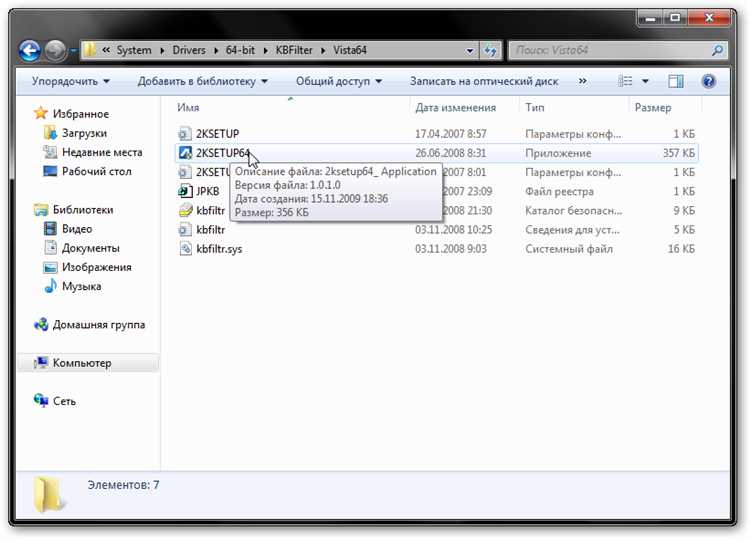Expand the Добавить в библиотеку dropdown

203,81
